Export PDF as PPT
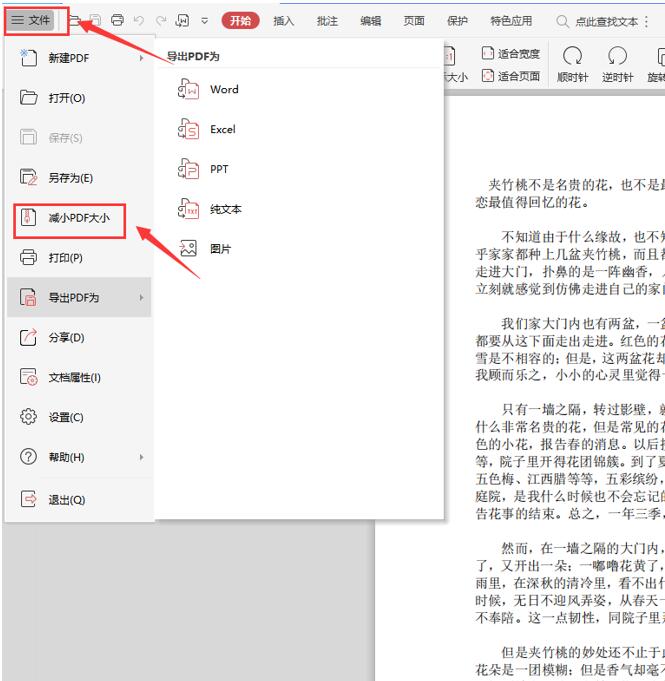Image resolution: width=665 pixels, height=681 pixels. point(219,169)
